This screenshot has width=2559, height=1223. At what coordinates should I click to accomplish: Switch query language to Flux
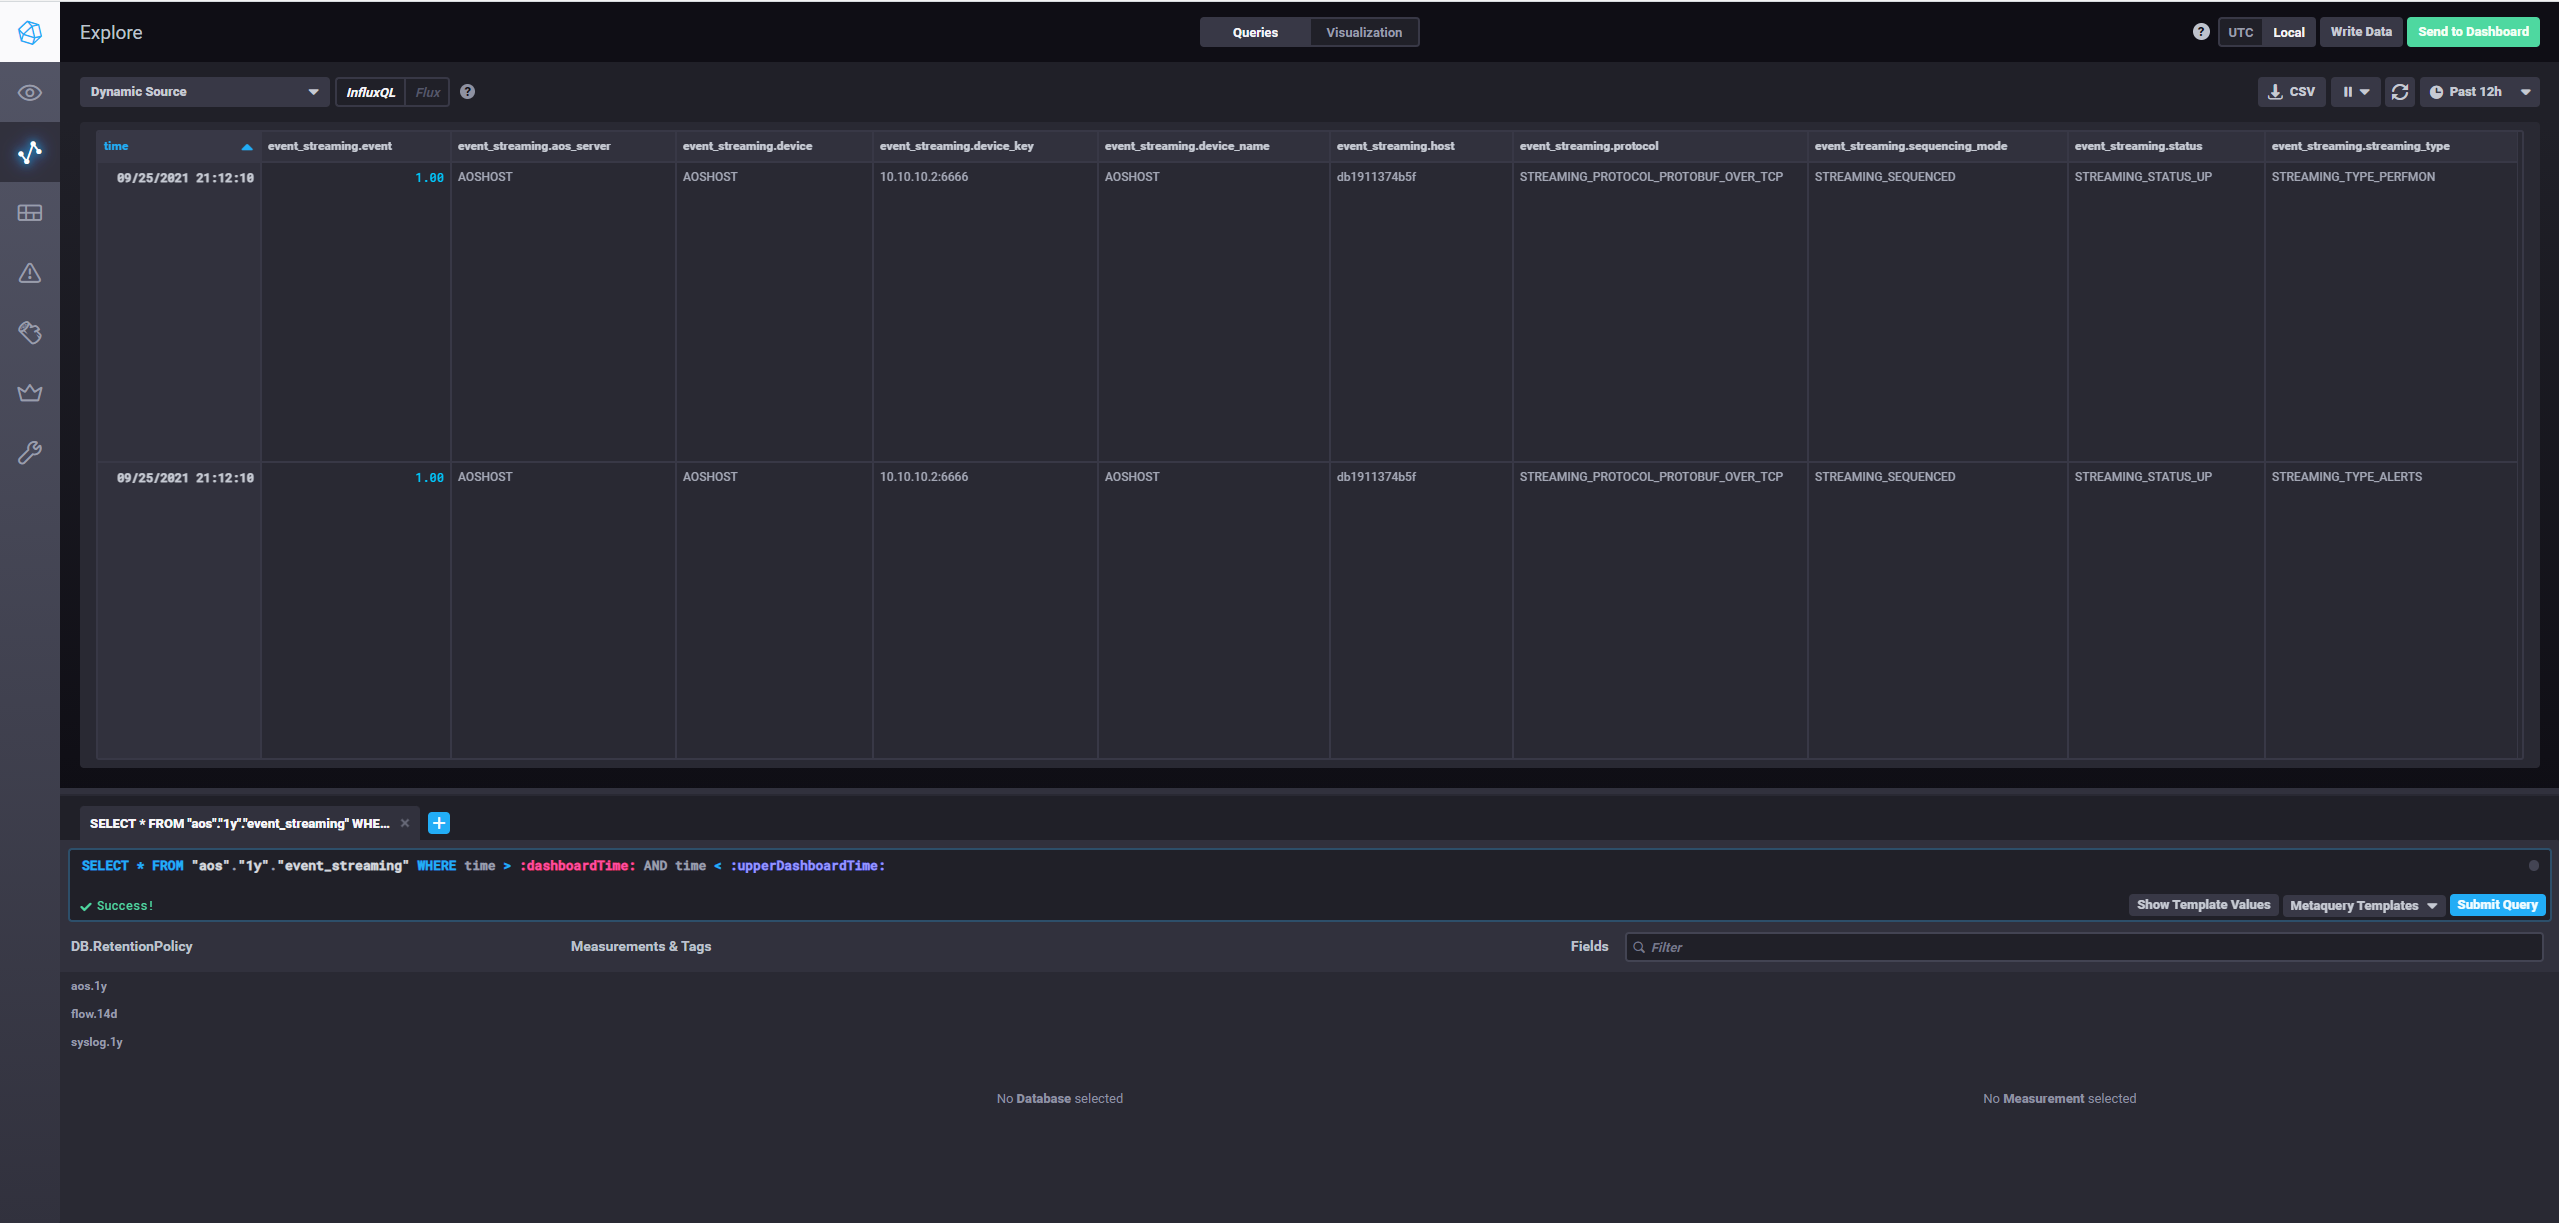[428, 92]
